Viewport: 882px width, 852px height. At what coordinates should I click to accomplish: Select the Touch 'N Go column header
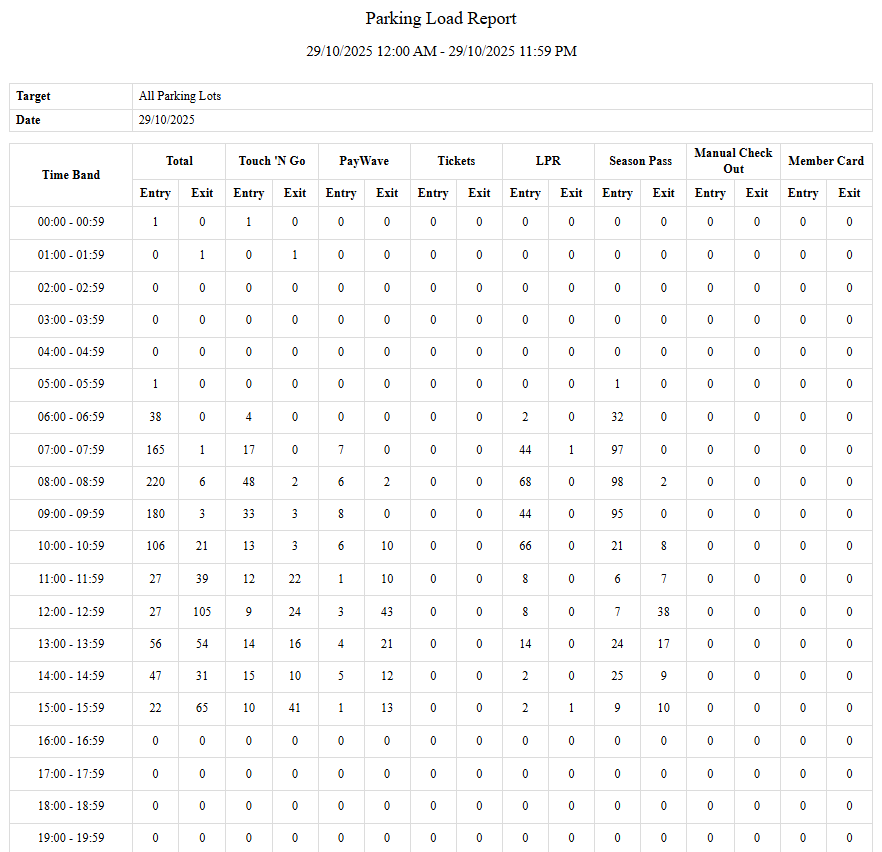click(x=272, y=161)
